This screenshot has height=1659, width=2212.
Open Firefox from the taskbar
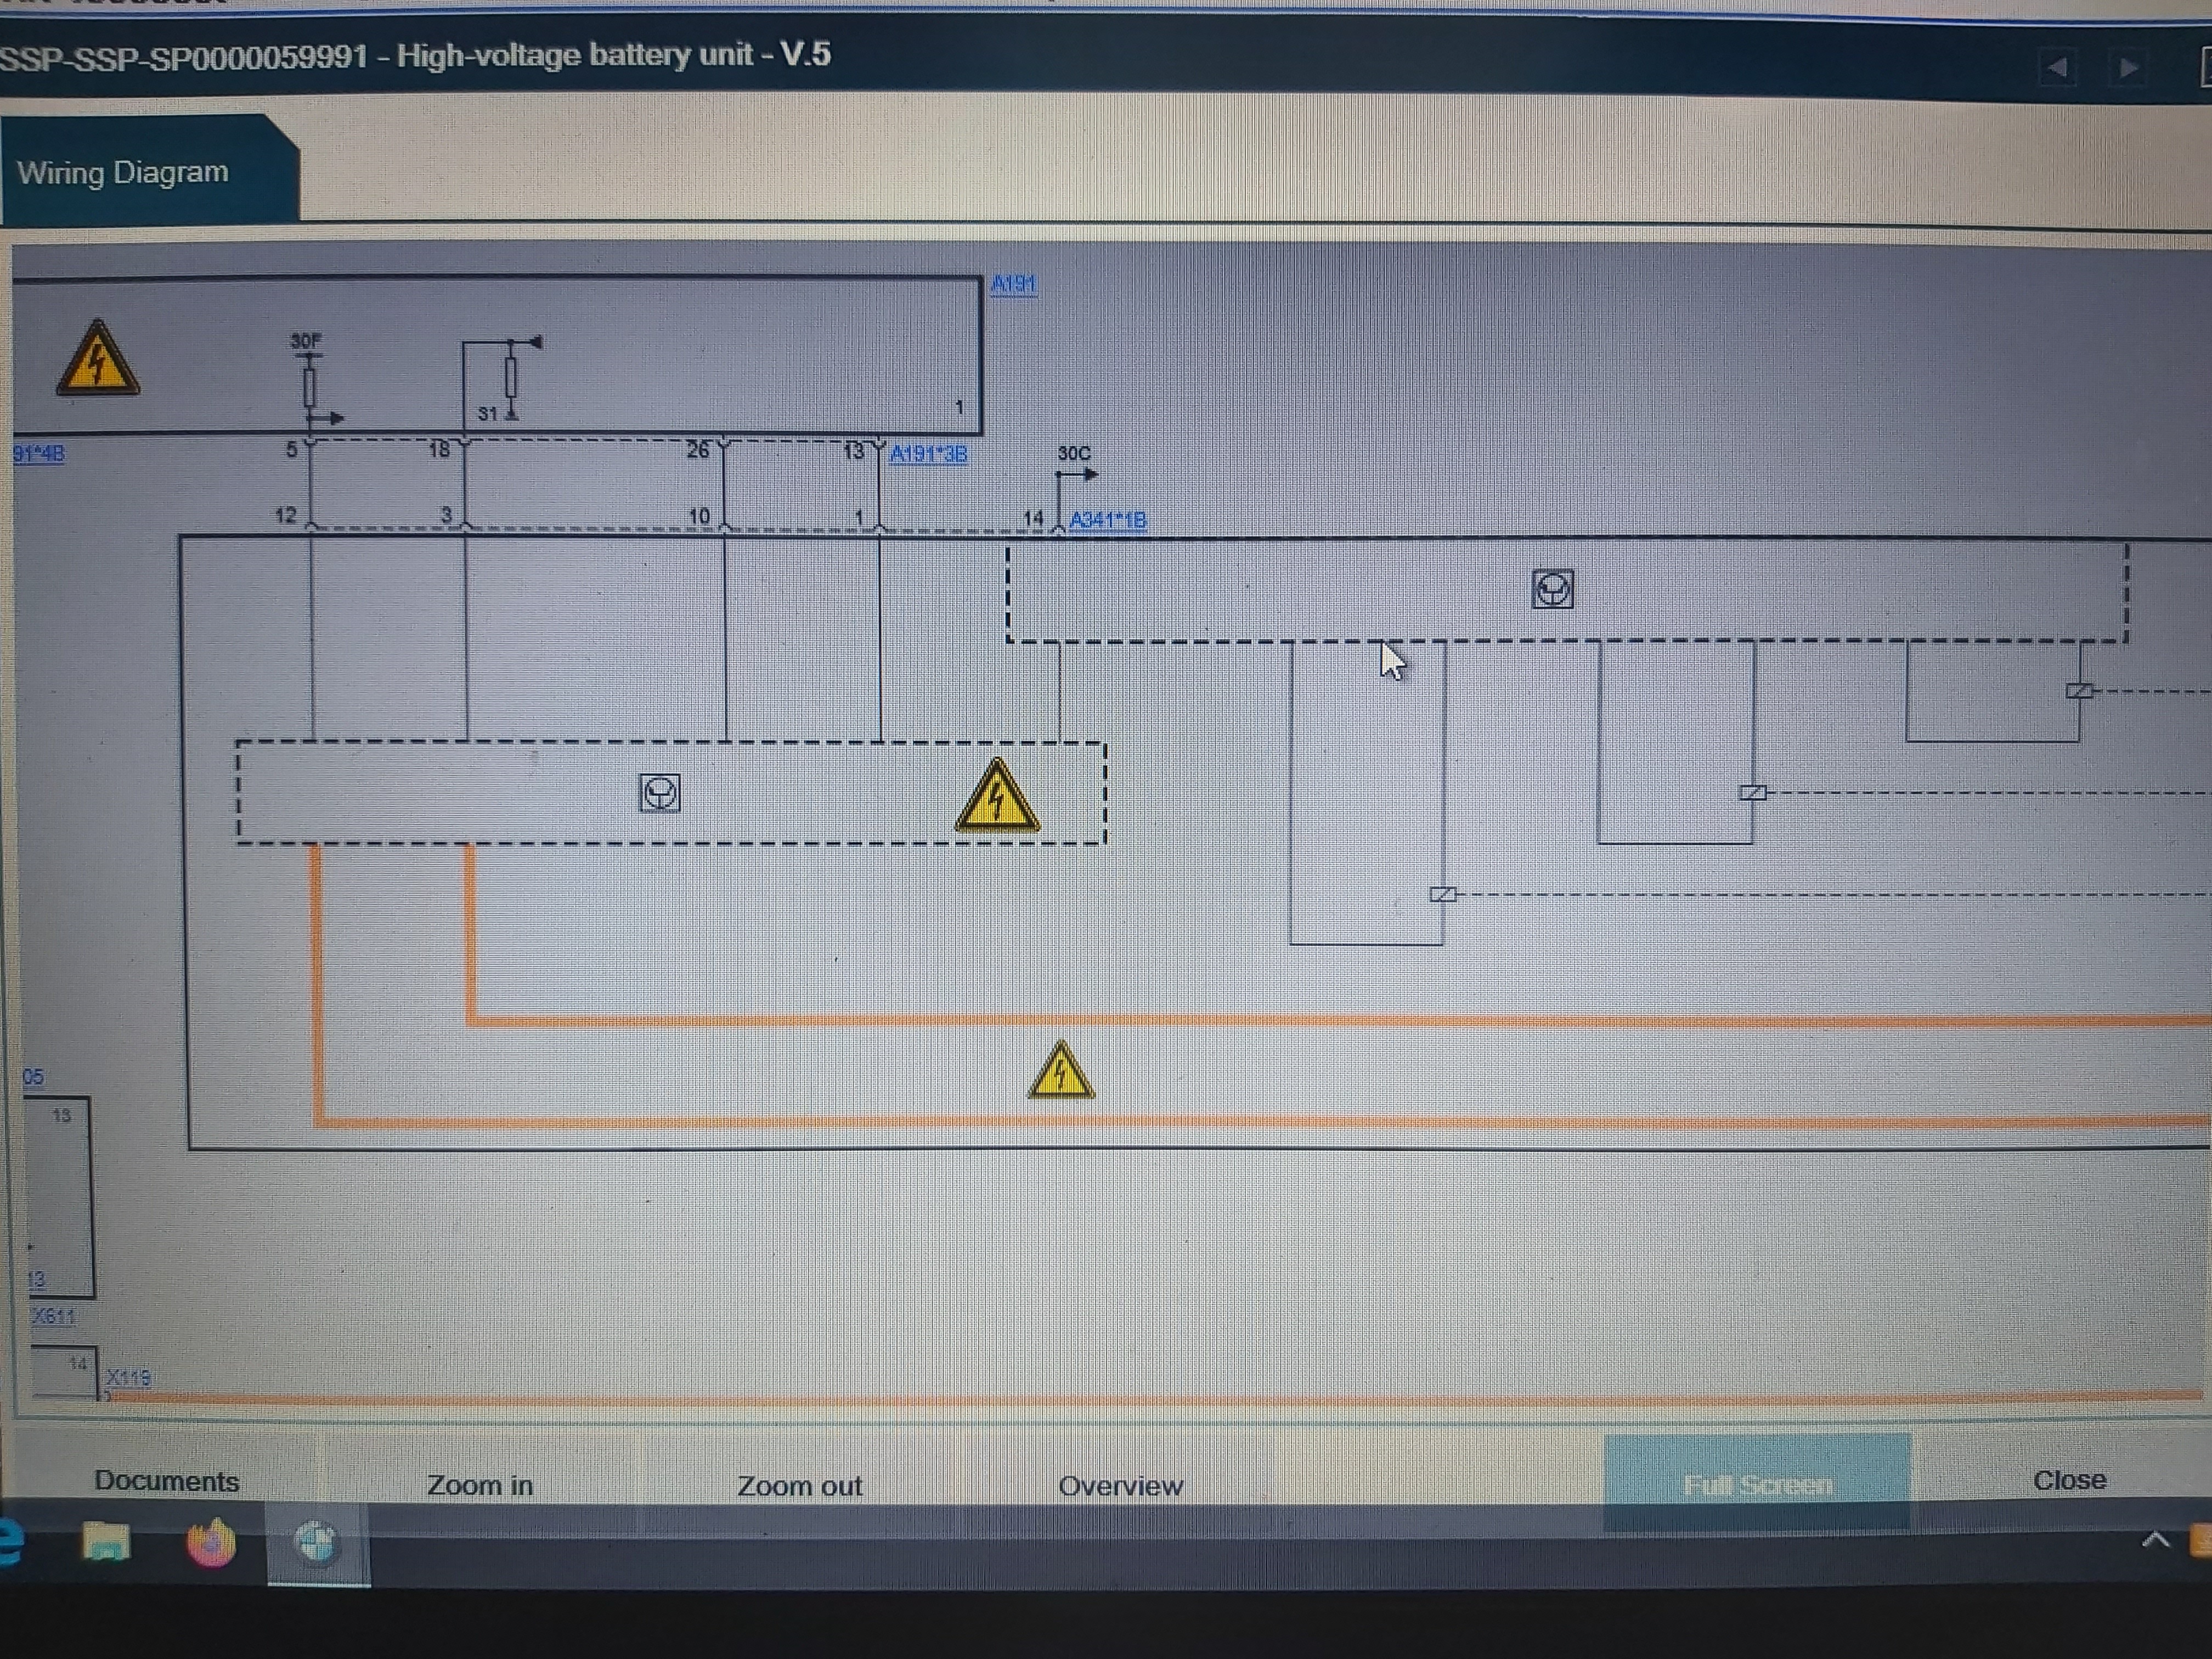pyautogui.click(x=211, y=1542)
